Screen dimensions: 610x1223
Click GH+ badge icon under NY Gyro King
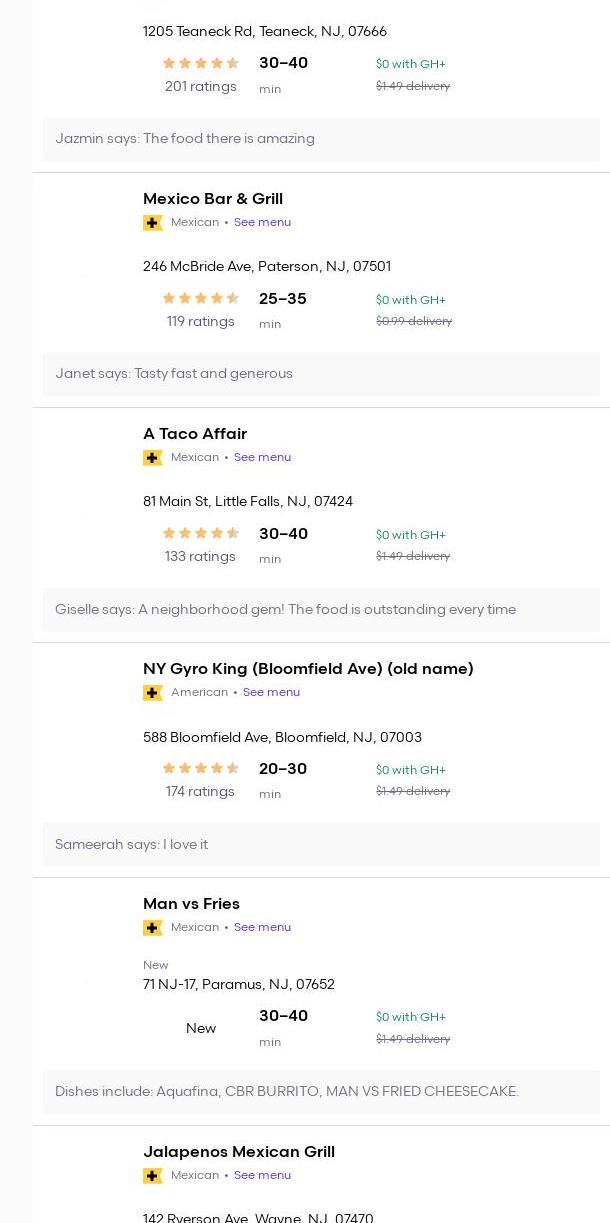point(153,693)
